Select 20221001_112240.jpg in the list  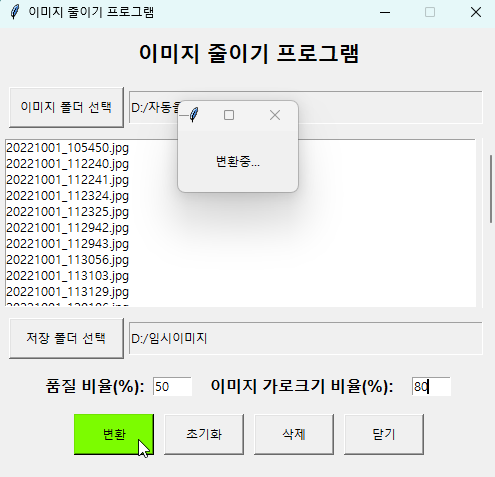[68, 164]
